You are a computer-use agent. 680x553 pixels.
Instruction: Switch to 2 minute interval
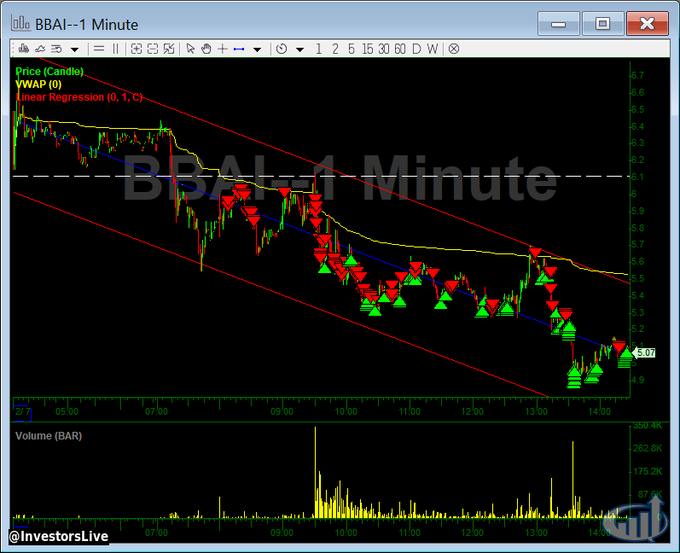[335, 49]
